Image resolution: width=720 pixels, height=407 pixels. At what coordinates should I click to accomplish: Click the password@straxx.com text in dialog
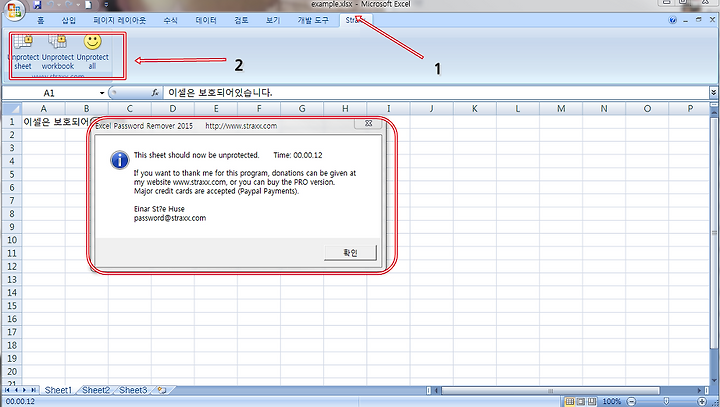pos(170,218)
